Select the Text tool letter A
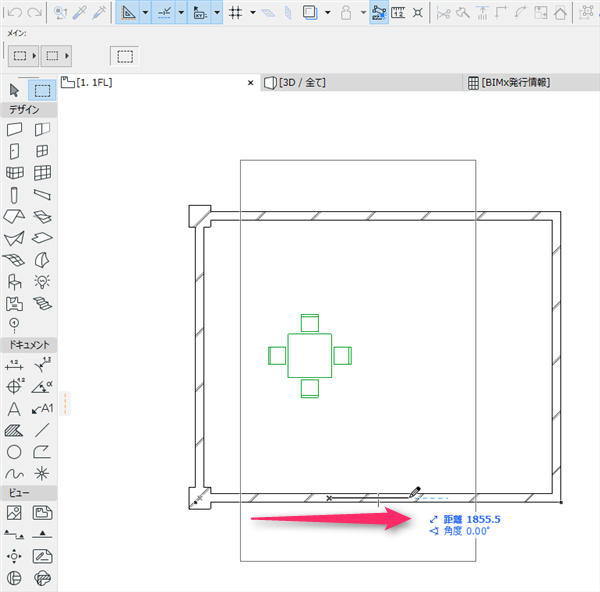This screenshot has width=600, height=592. click(14, 409)
